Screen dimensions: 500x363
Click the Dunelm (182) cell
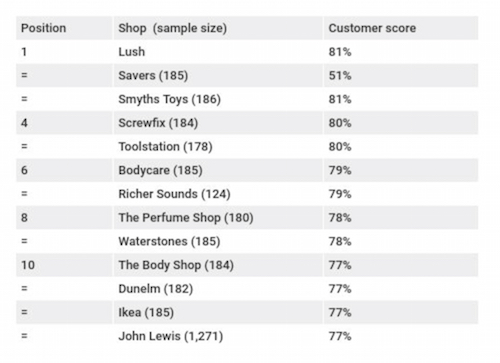click(156, 289)
